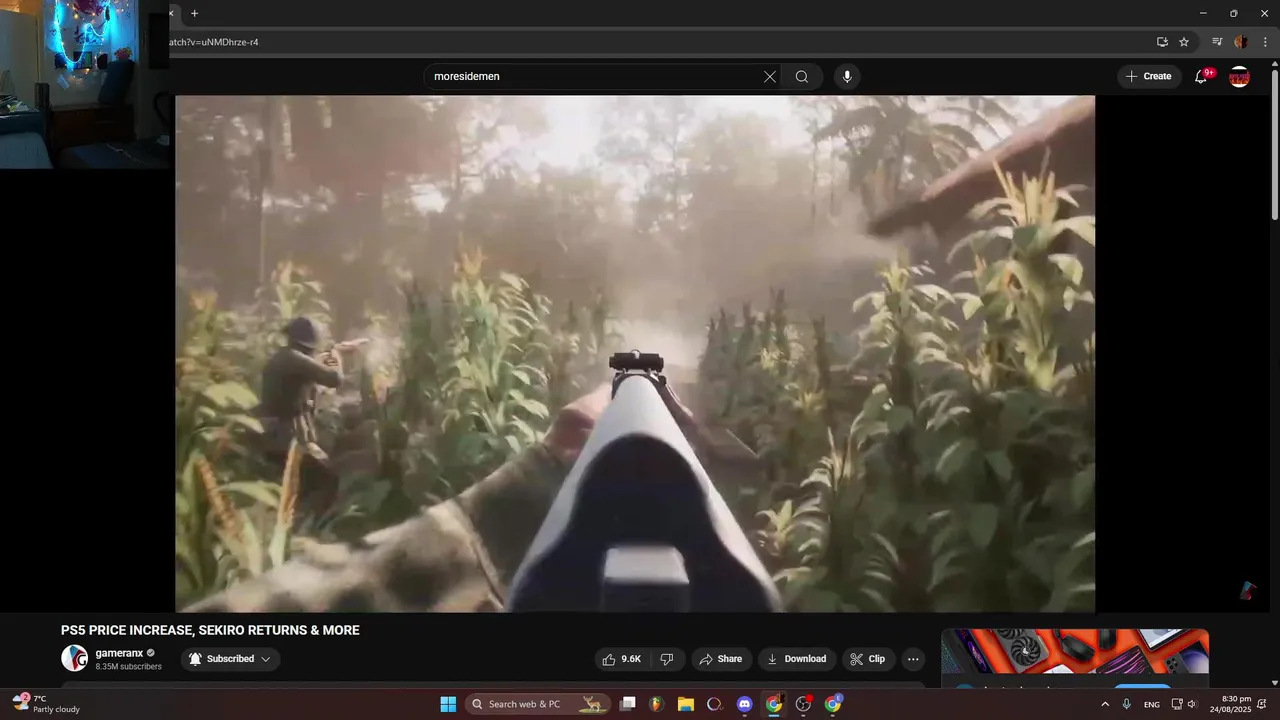Image resolution: width=1280 pixels, height=720 pixels.
Task: Open YouTube notifications bell
Action: [x=1201, y=77]
